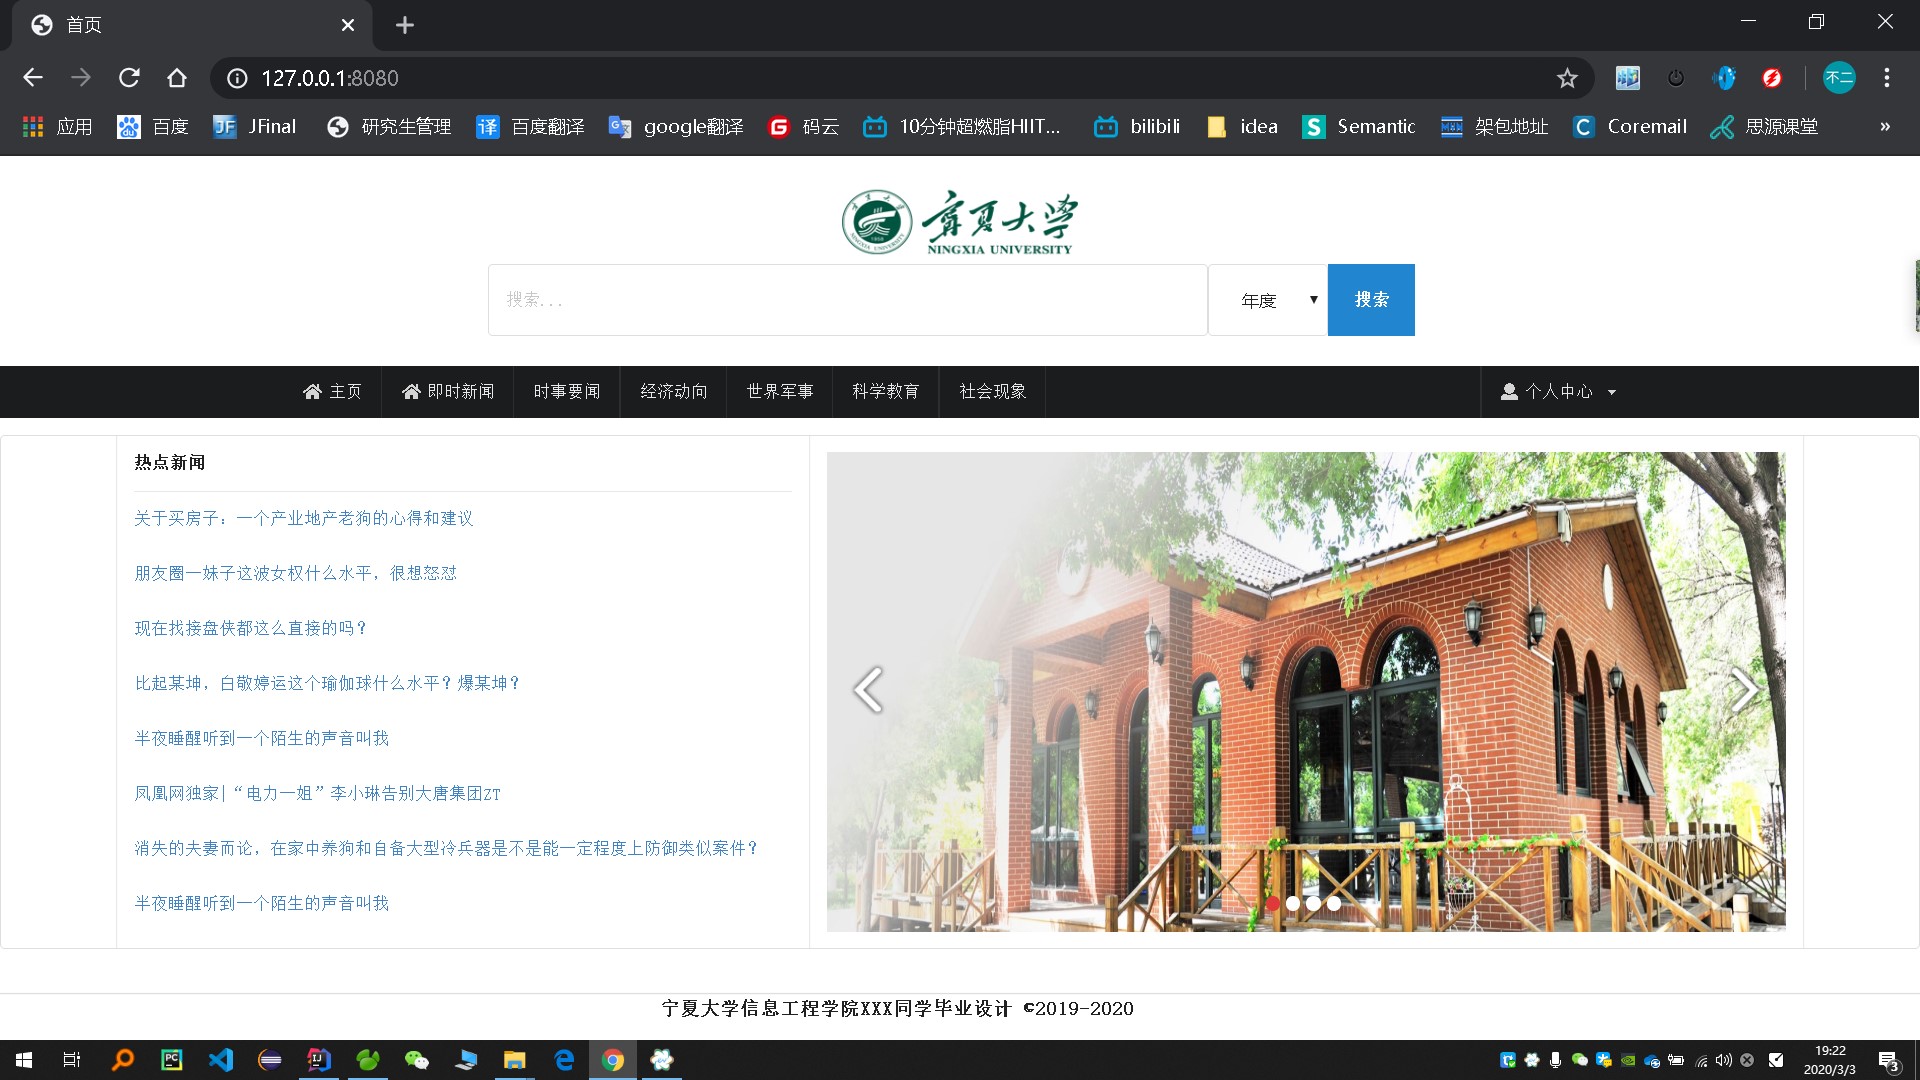Click the browser home icon
This screenshot has height=1080, width=1920.
pos(177,78)
